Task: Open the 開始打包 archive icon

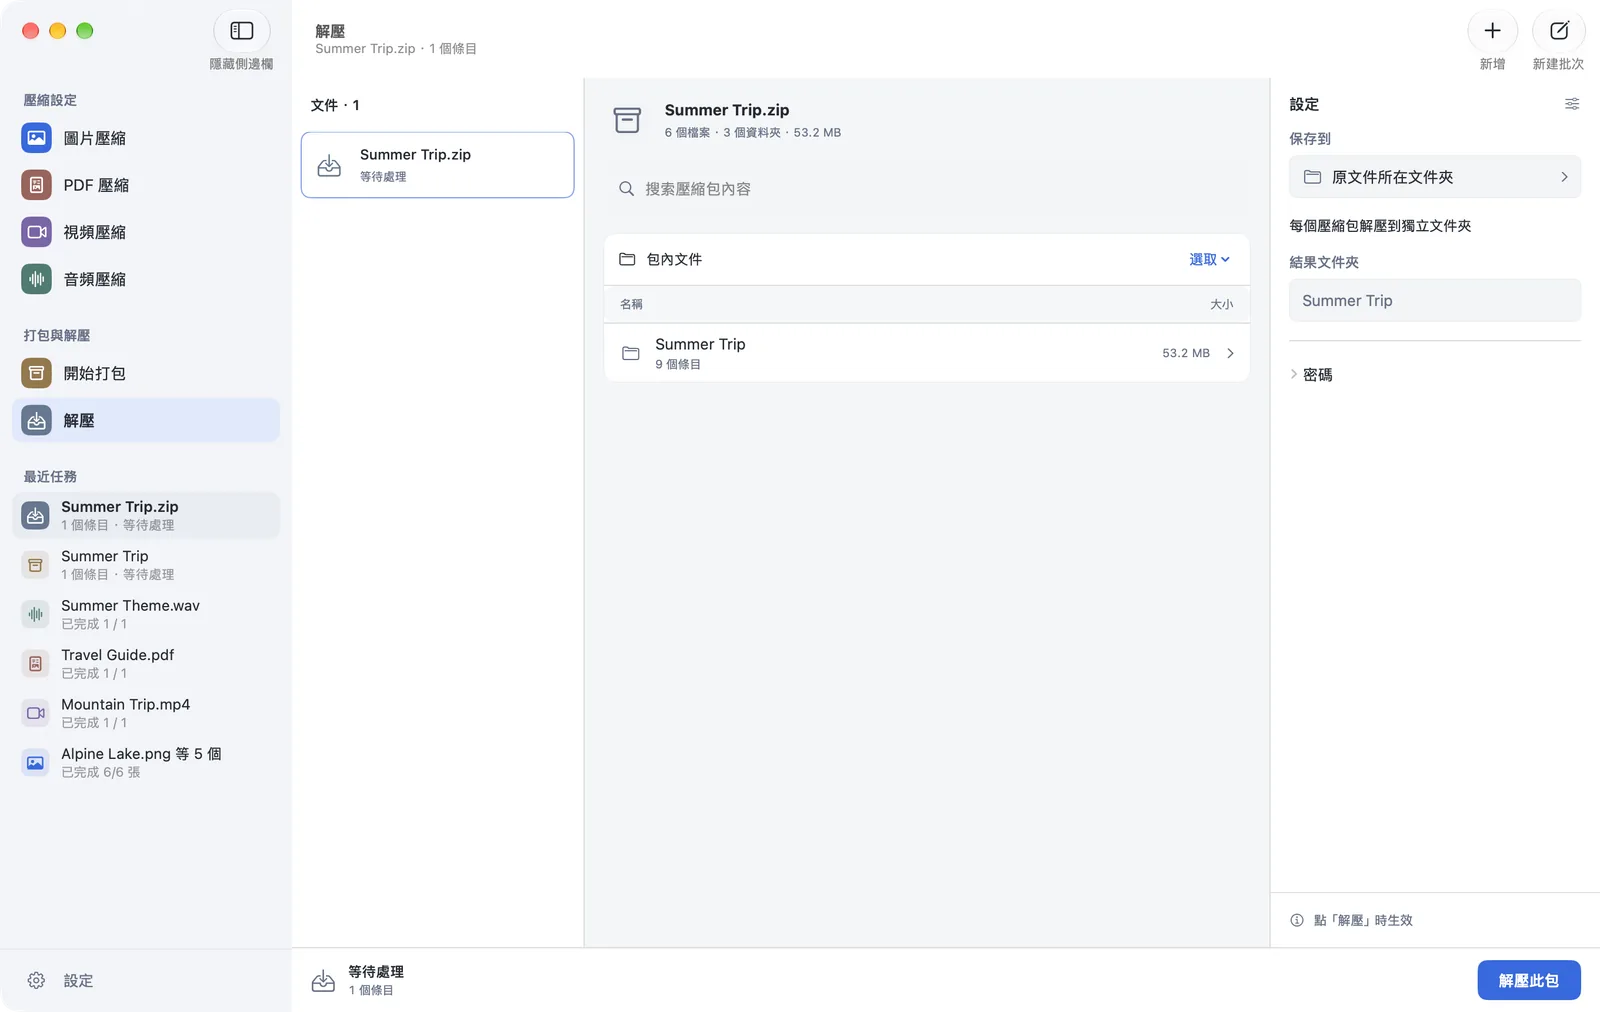Action: 37,373
